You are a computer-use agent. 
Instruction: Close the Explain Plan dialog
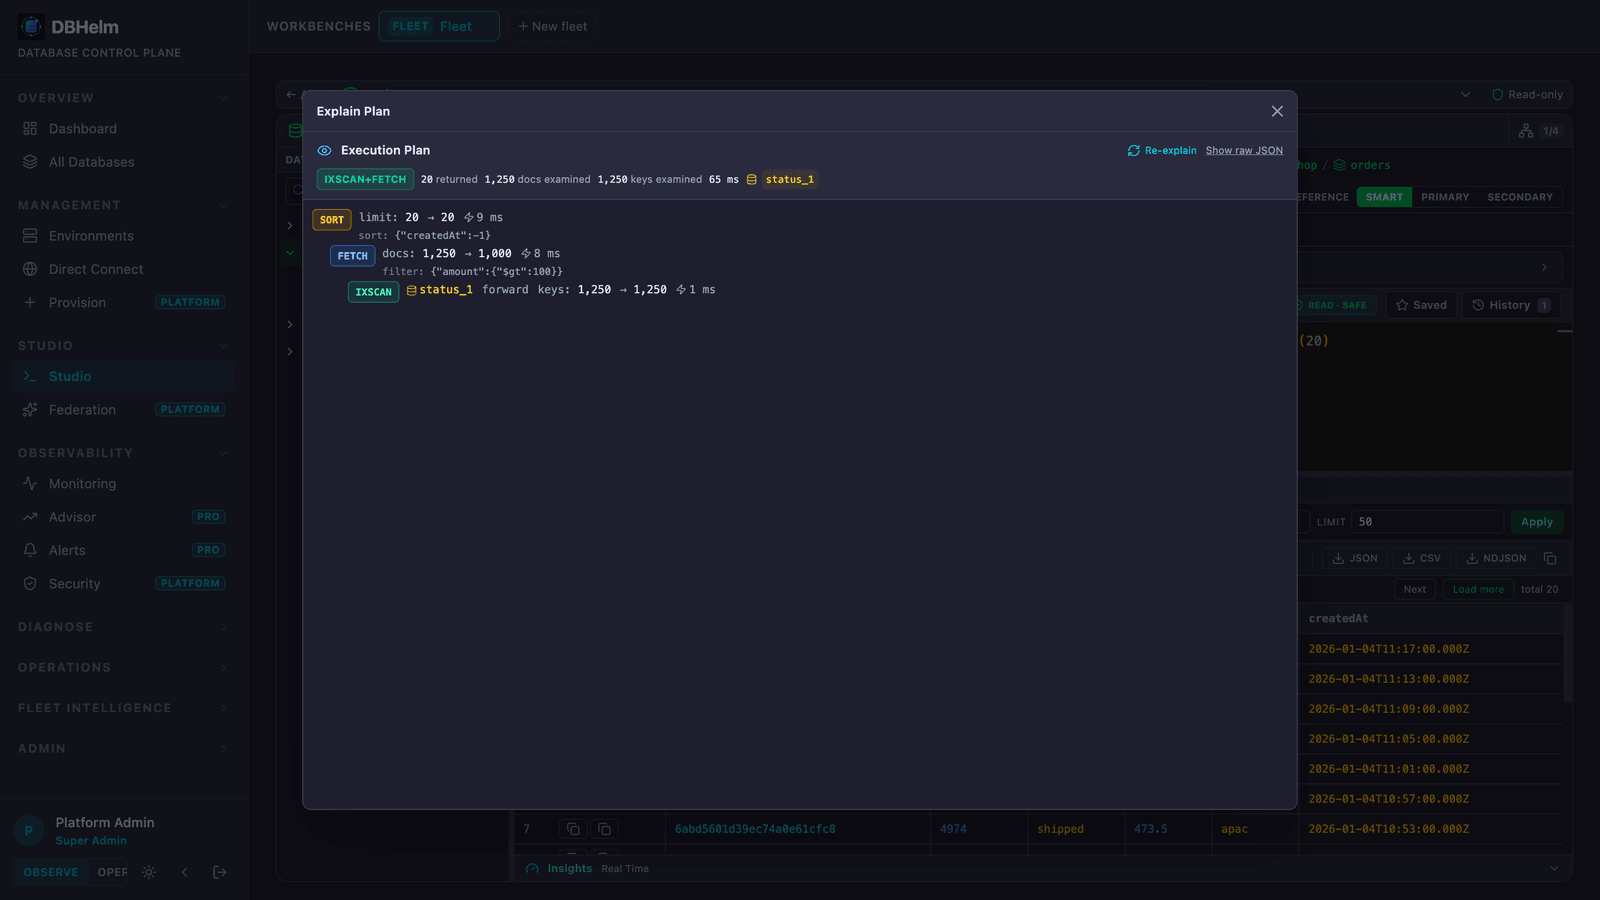point(1277,111)
